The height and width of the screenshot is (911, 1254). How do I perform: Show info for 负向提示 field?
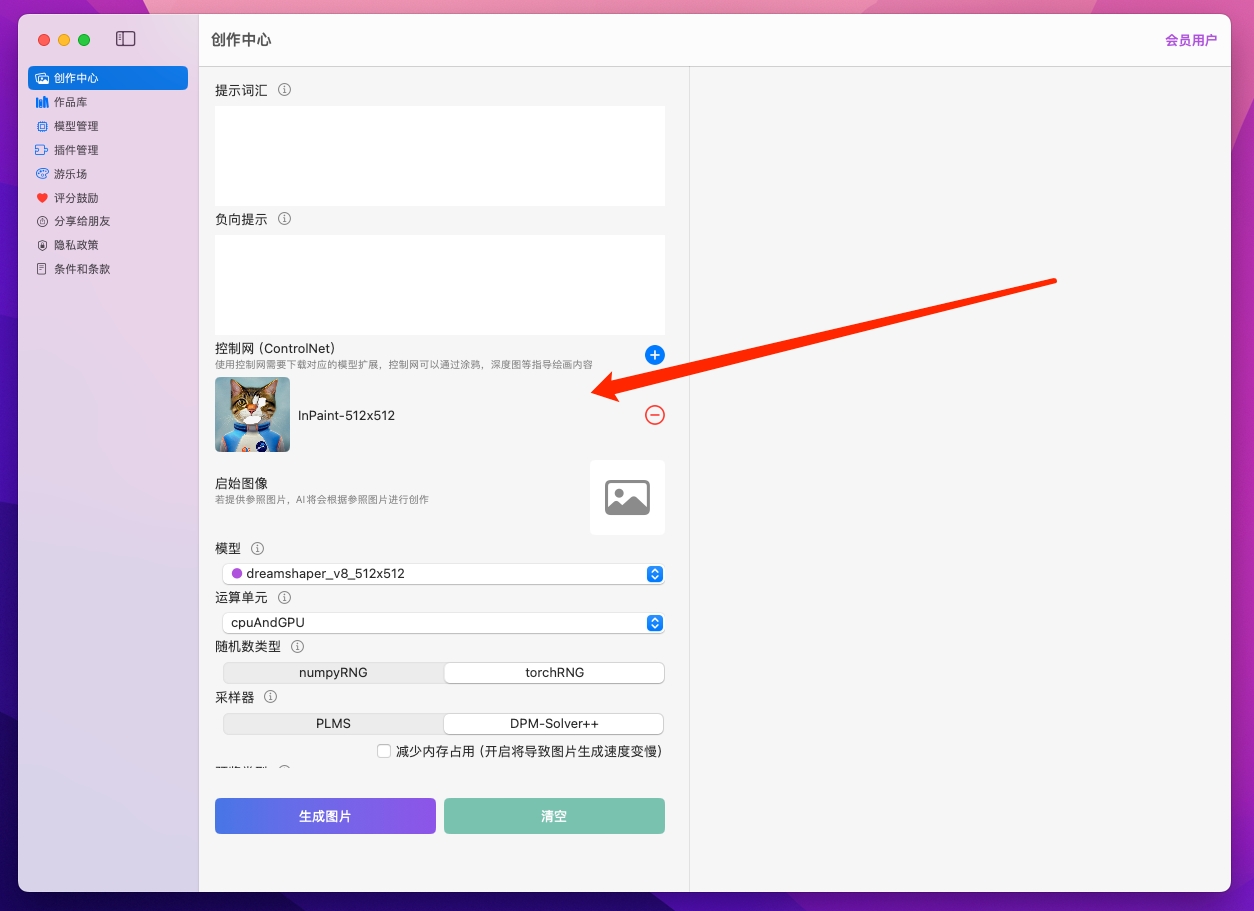point(284,219)
